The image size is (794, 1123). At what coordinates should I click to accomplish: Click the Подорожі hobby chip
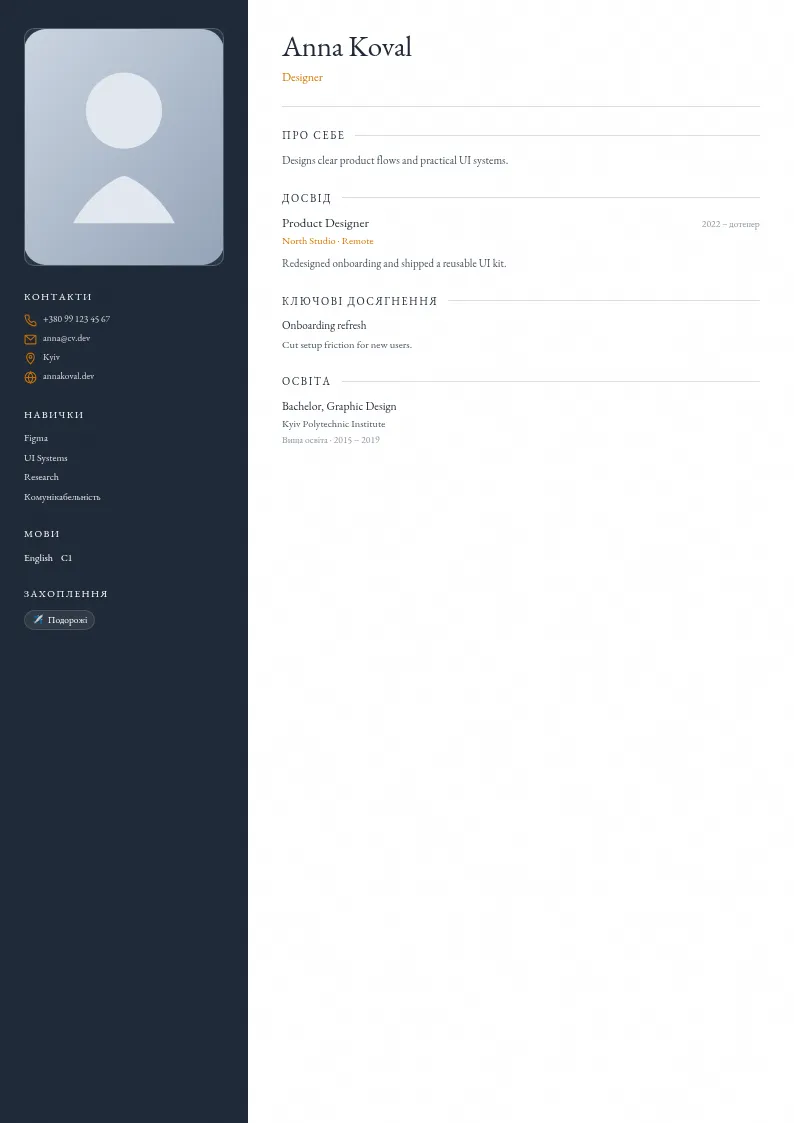(59, 620)
